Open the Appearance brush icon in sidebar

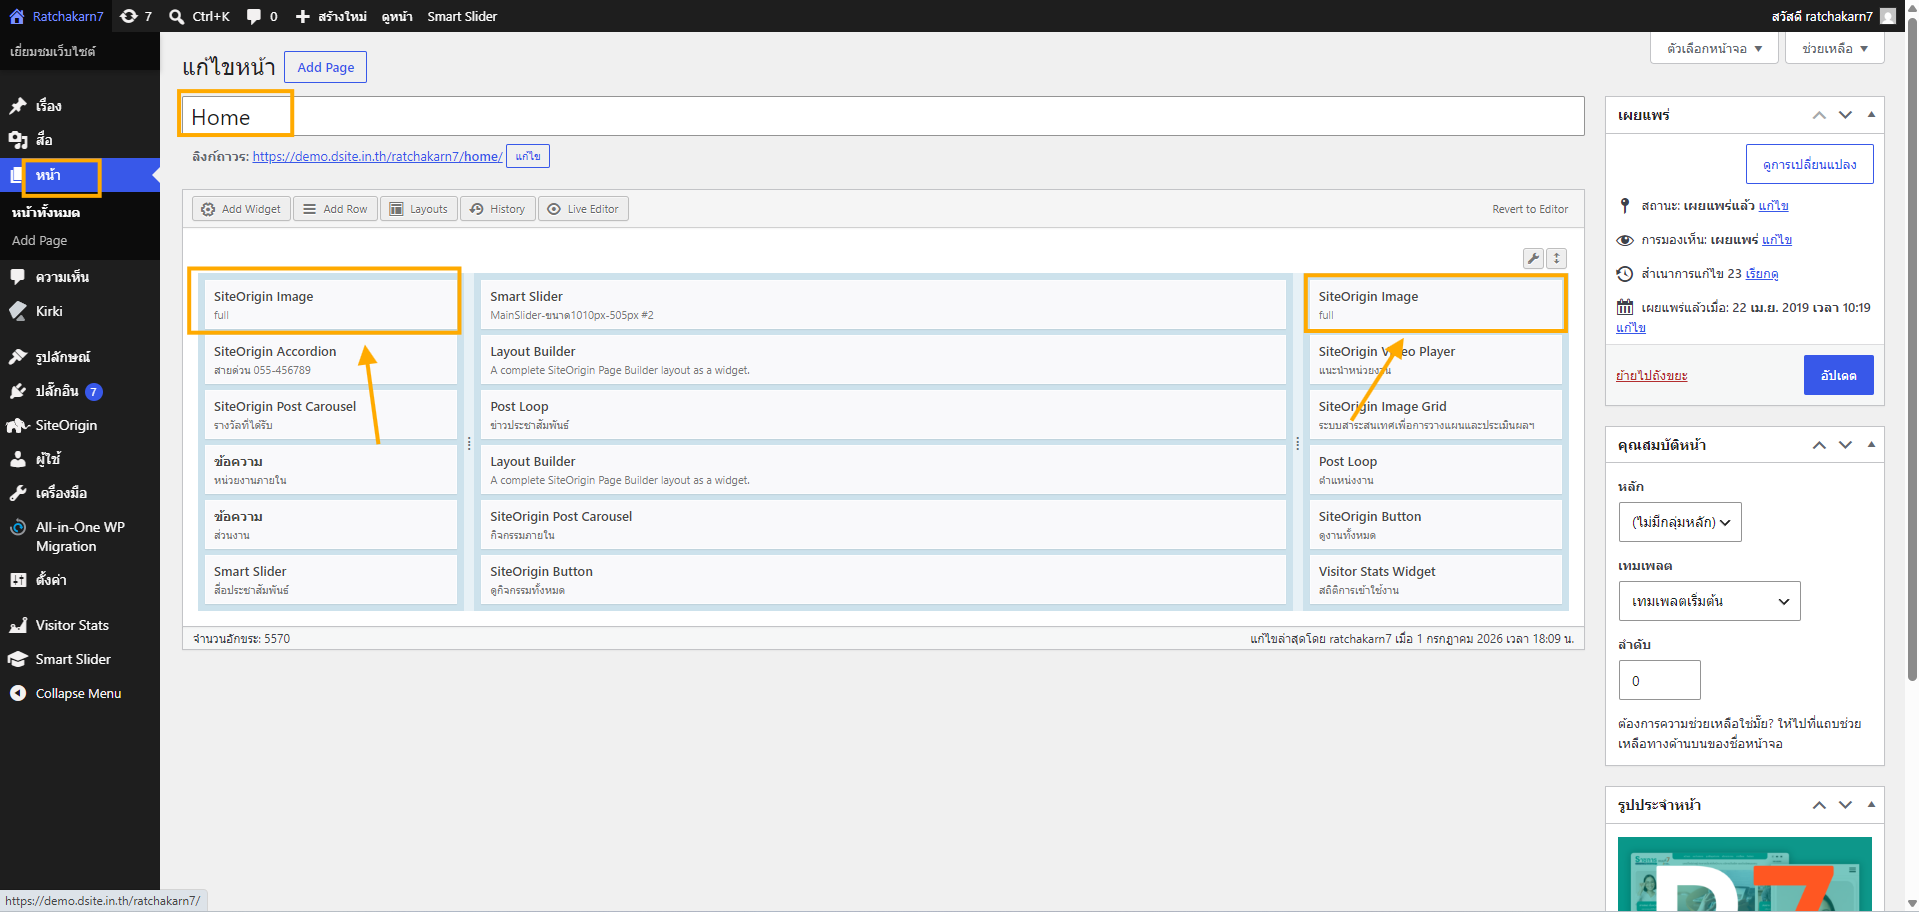pos(18,357)
